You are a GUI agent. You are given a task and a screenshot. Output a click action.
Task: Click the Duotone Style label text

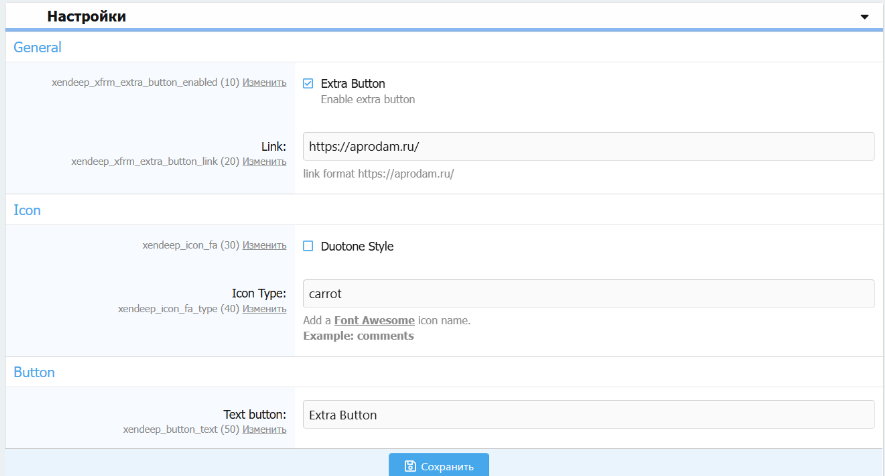click(357, 246)
